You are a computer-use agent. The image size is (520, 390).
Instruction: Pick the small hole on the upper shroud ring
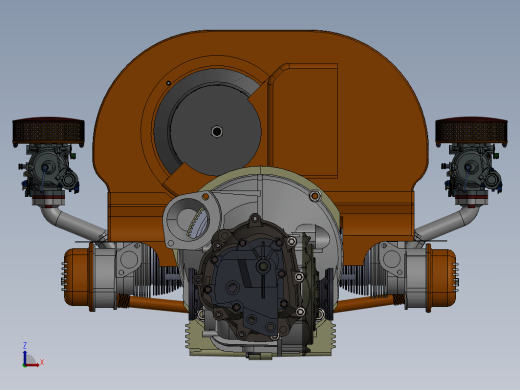coord(168,83)
